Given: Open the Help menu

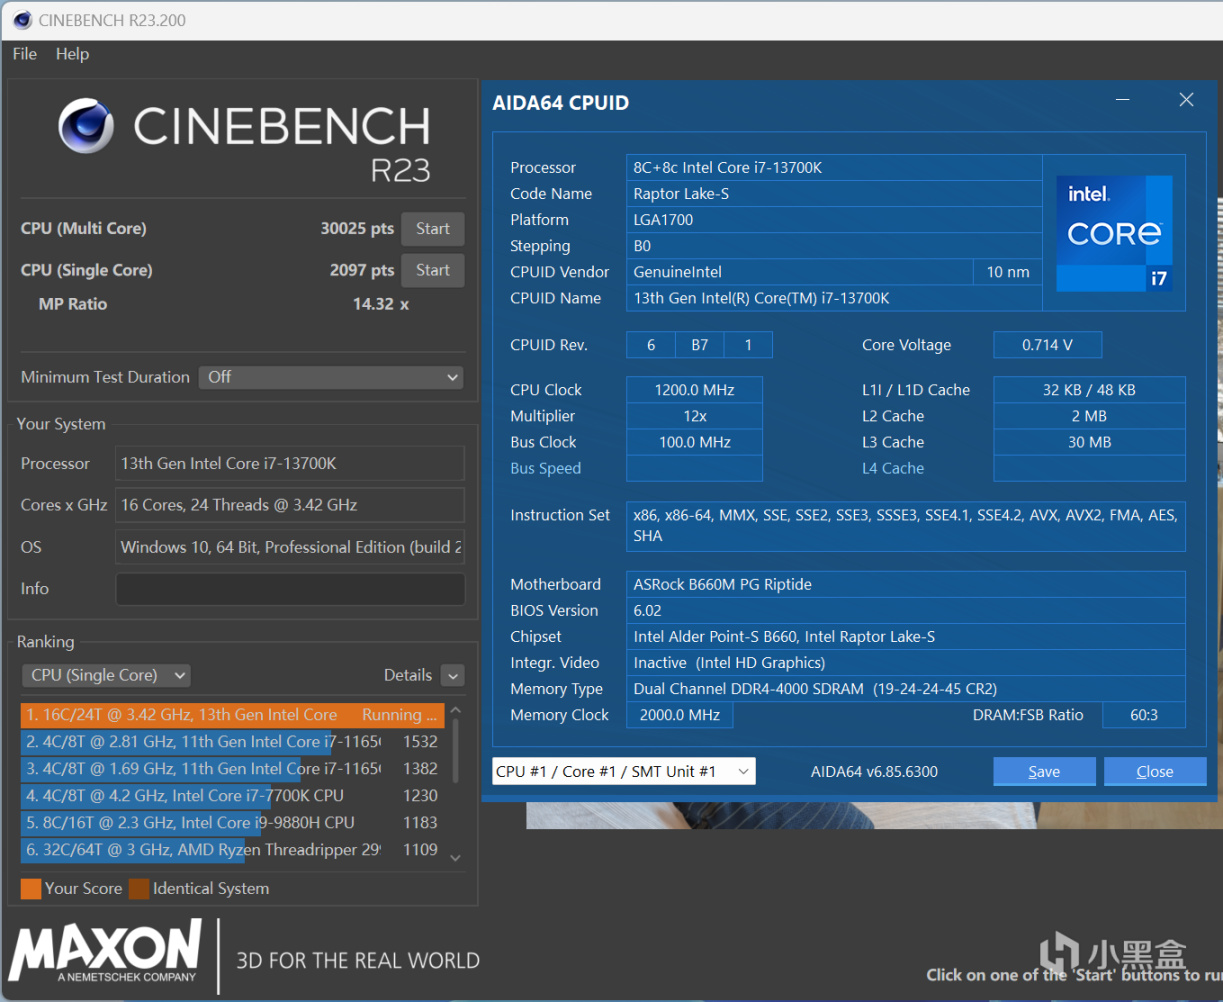Looking at the screenshot, I should [x=72, y=54].
